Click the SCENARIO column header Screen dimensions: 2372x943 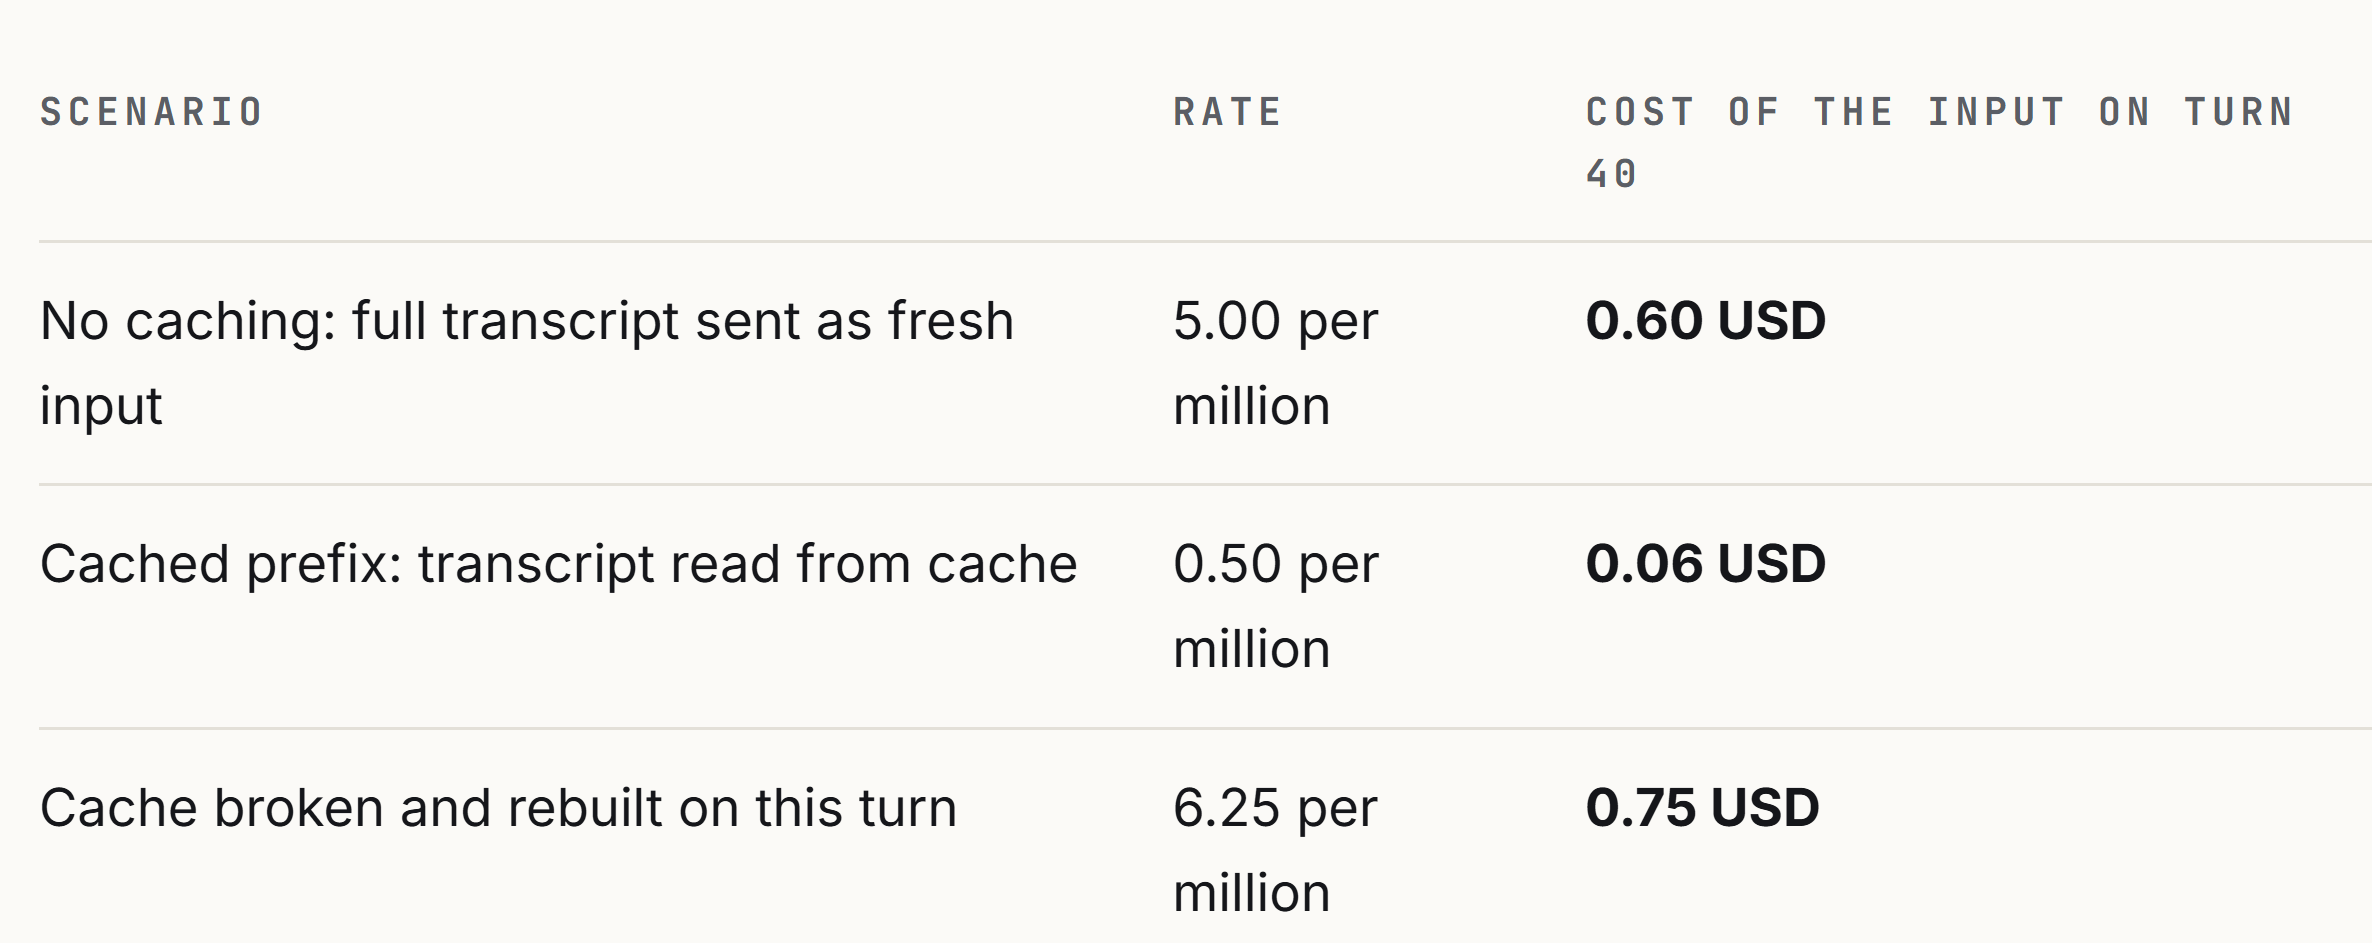[x=152, y=112]
